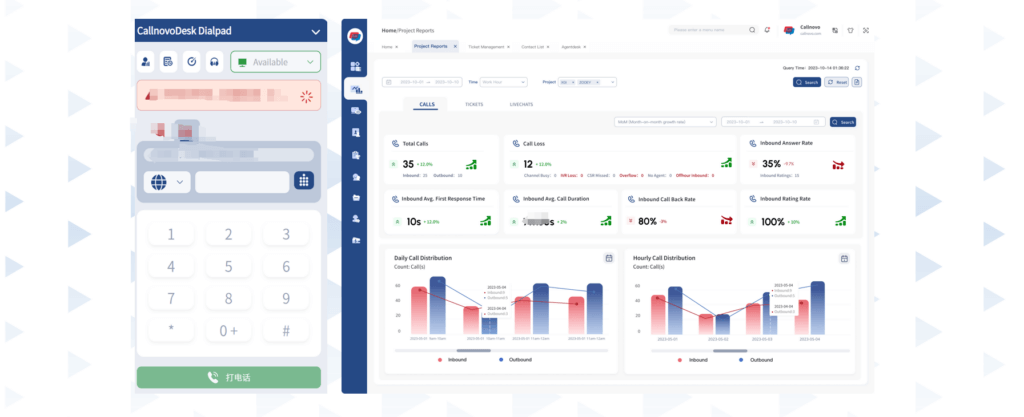The image size is (1024, 417).
Task: Open the bottom folder-user icon in sidebar
Action: coord(356,240)
